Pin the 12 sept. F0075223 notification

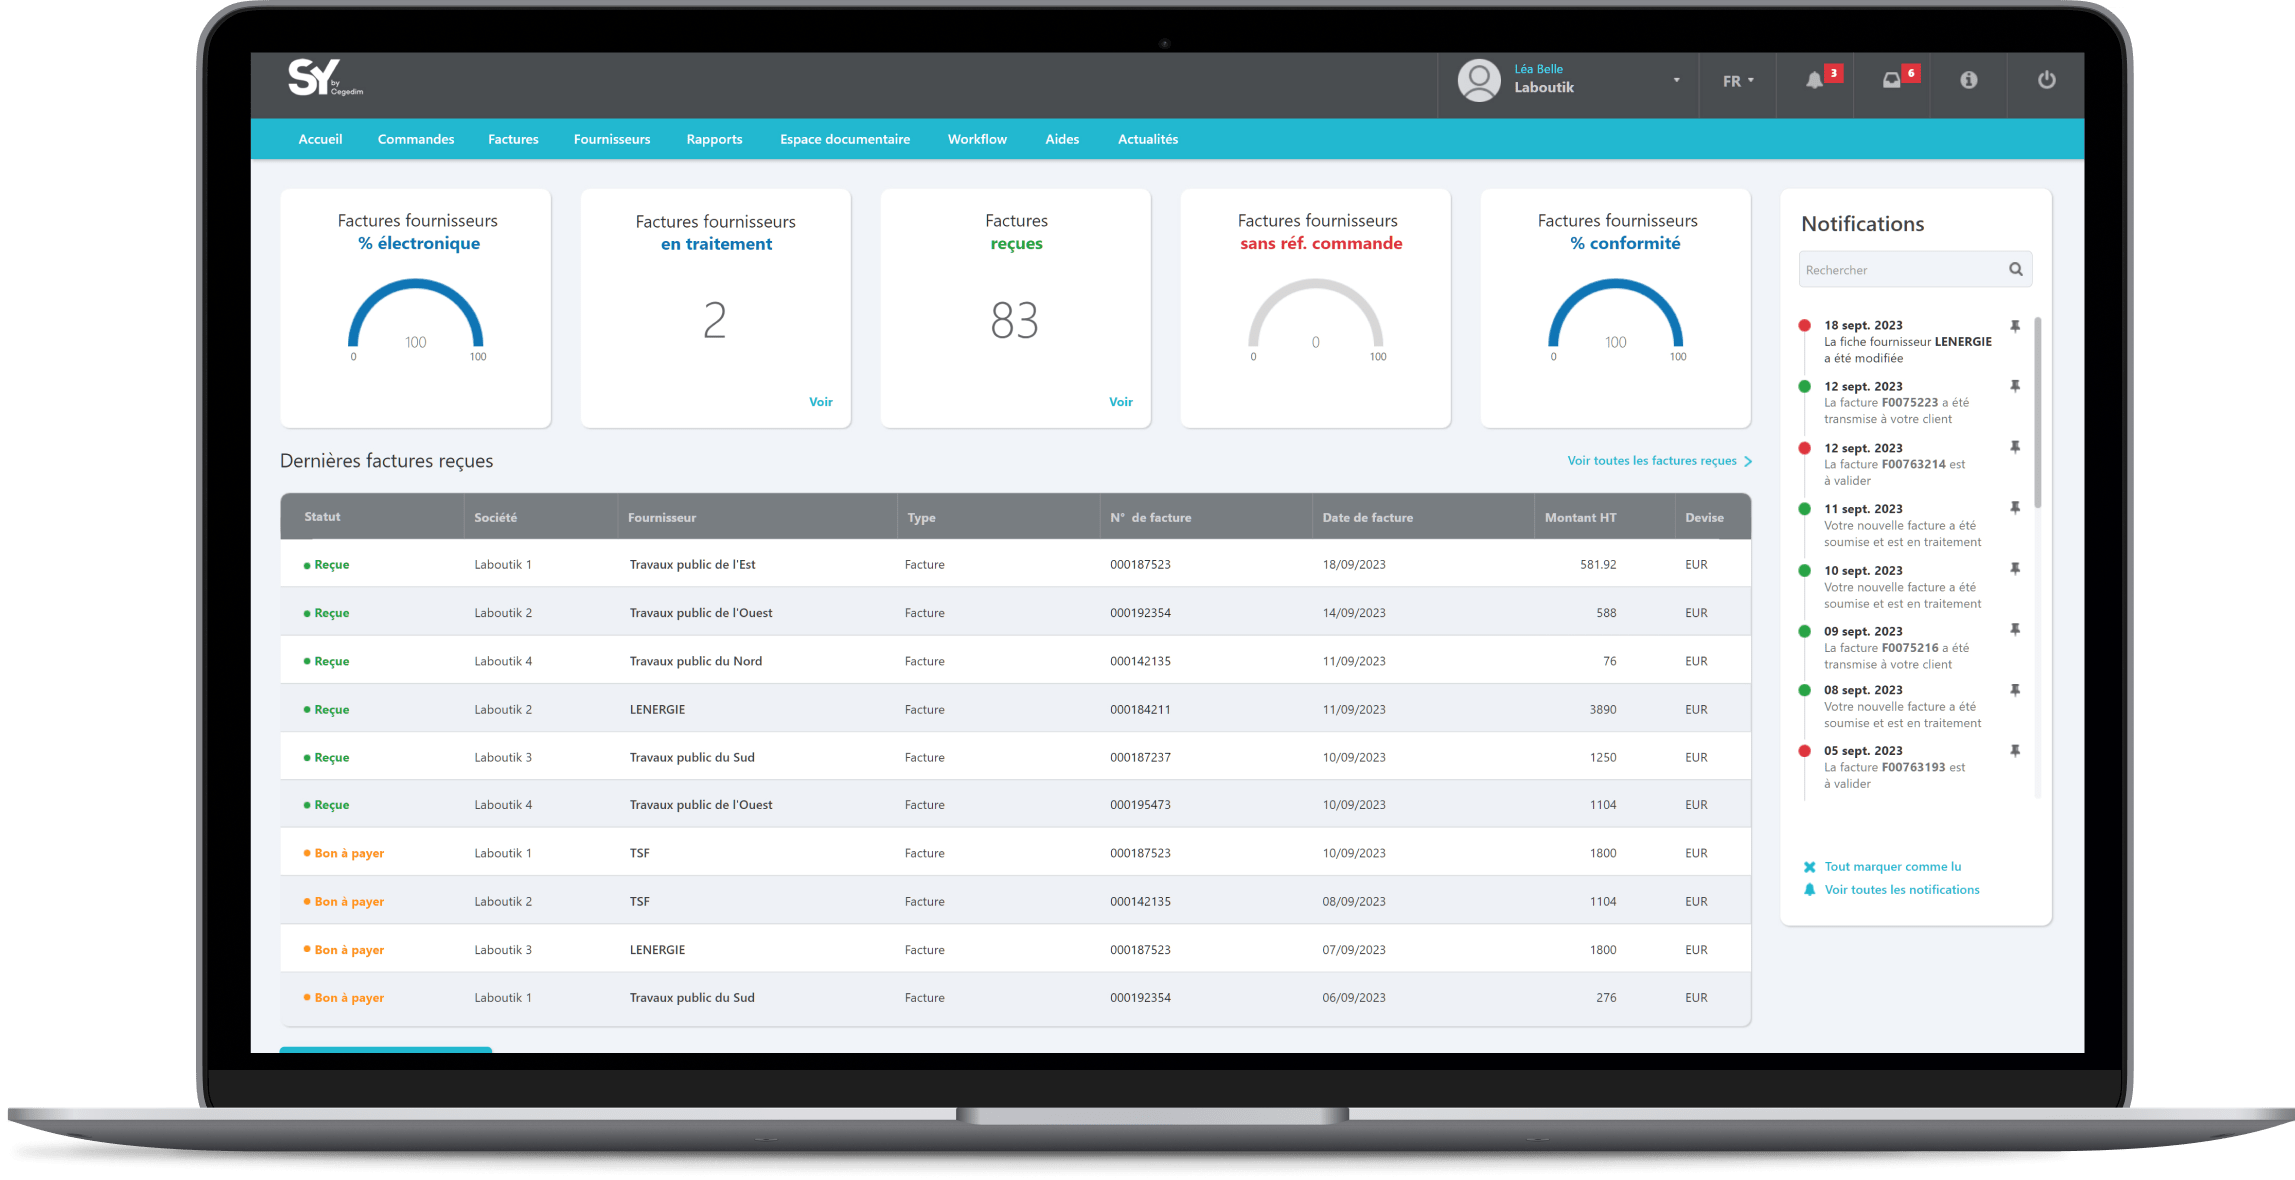click(2015, 386)
